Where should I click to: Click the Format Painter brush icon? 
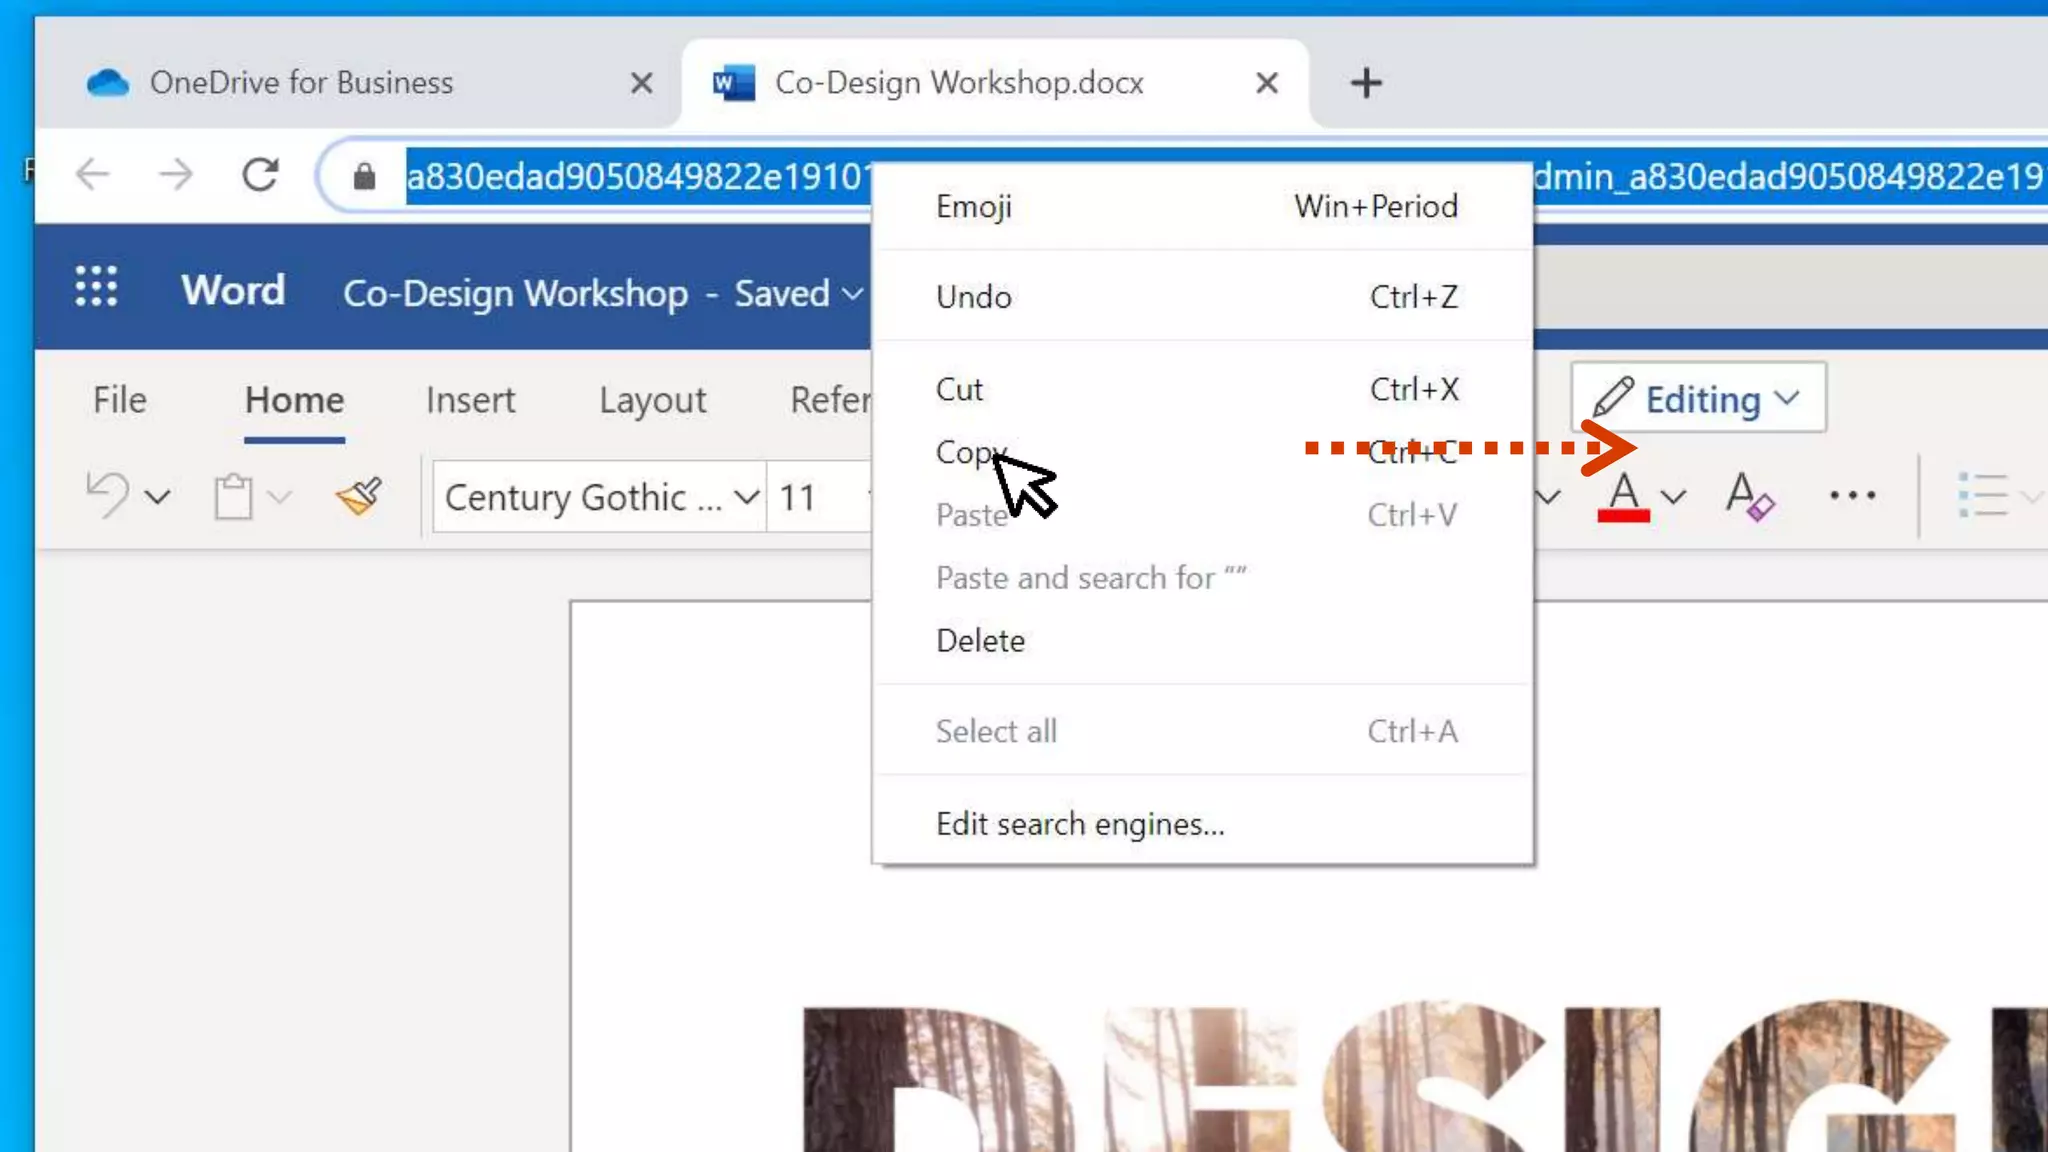(359, 496)
